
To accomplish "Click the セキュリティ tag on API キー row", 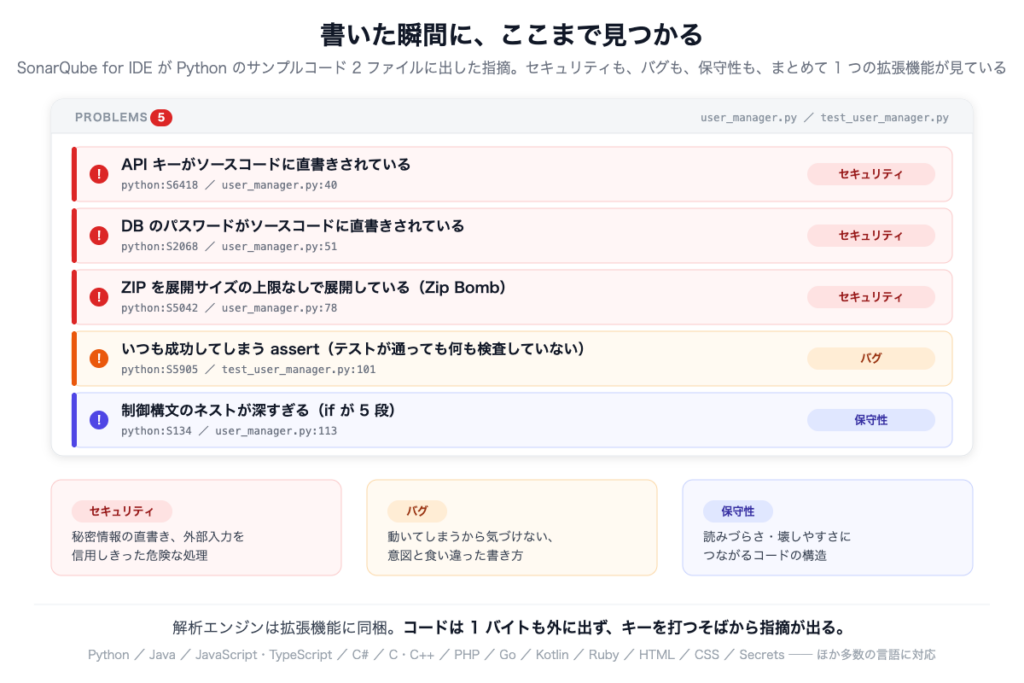I will click(x=871, y=174).
